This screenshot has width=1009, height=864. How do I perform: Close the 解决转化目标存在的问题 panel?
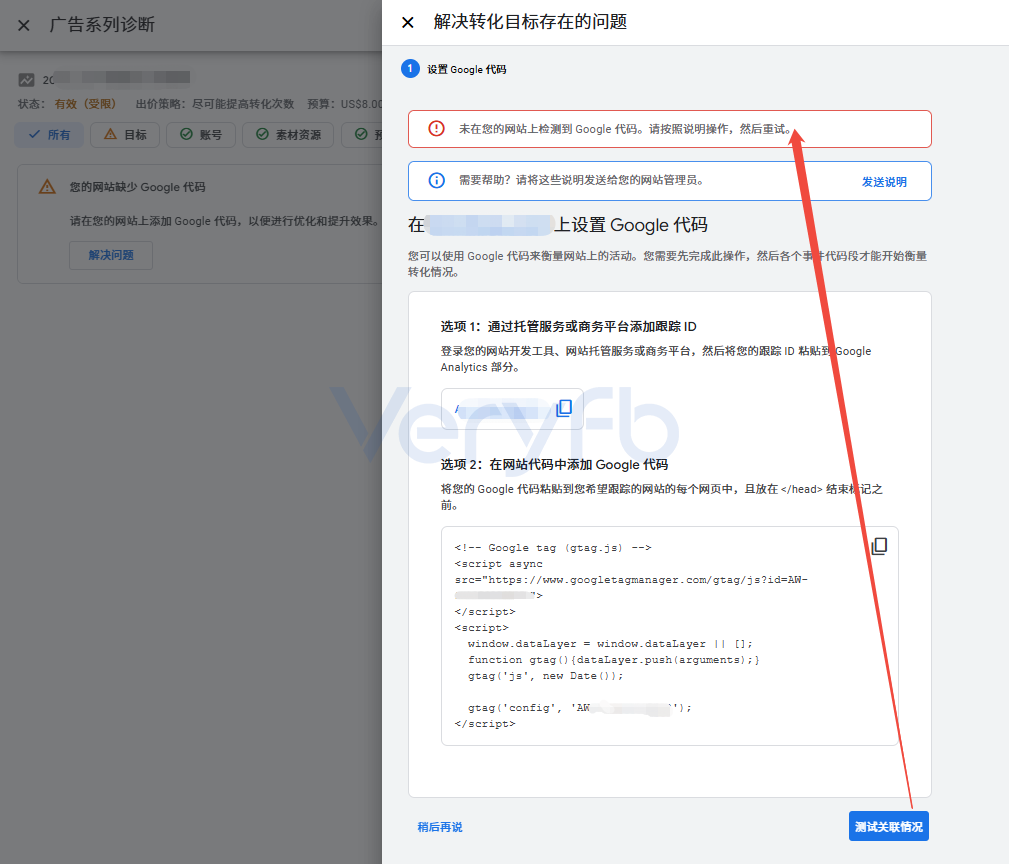pos(407,23)
